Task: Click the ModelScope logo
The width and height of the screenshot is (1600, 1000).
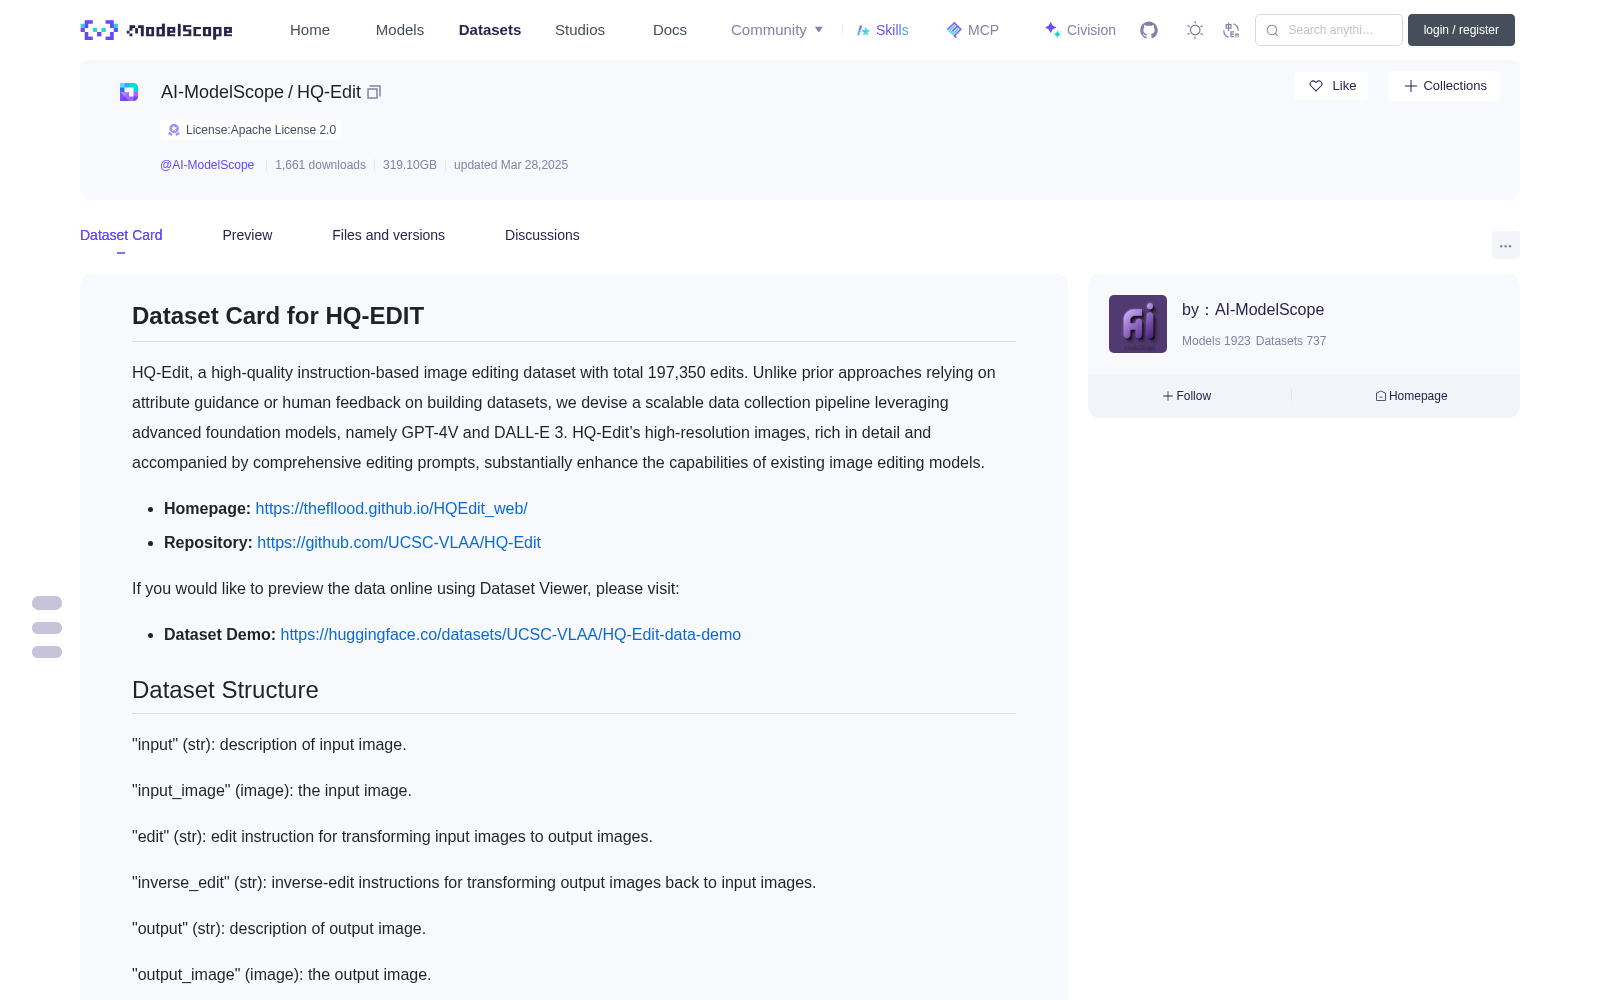Action: [x=156, y=30]
